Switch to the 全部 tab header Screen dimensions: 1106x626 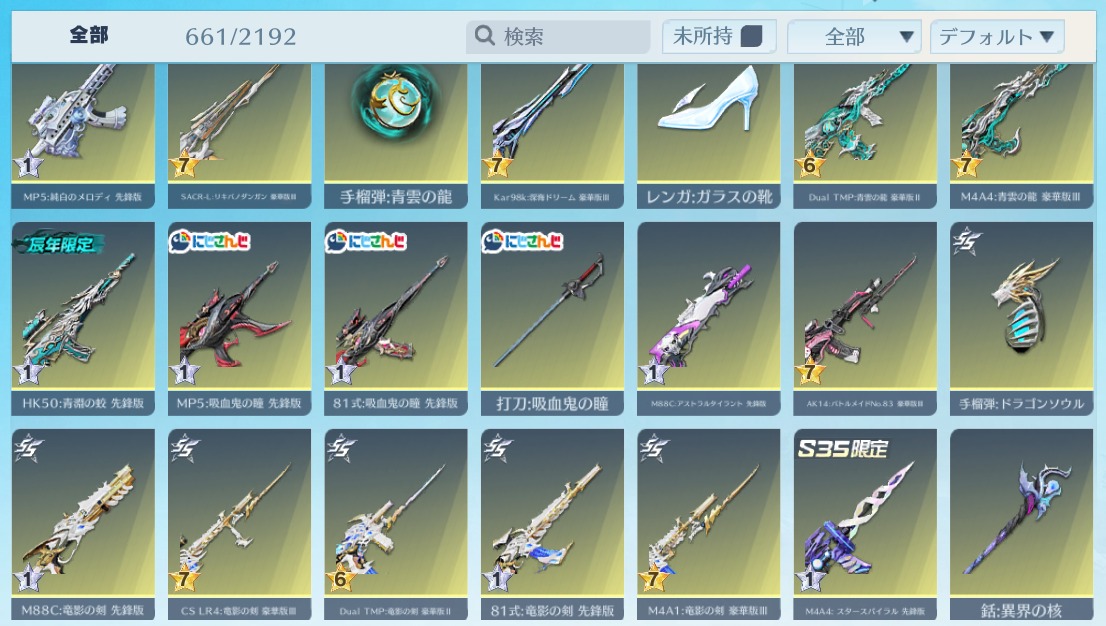[89, 35]
